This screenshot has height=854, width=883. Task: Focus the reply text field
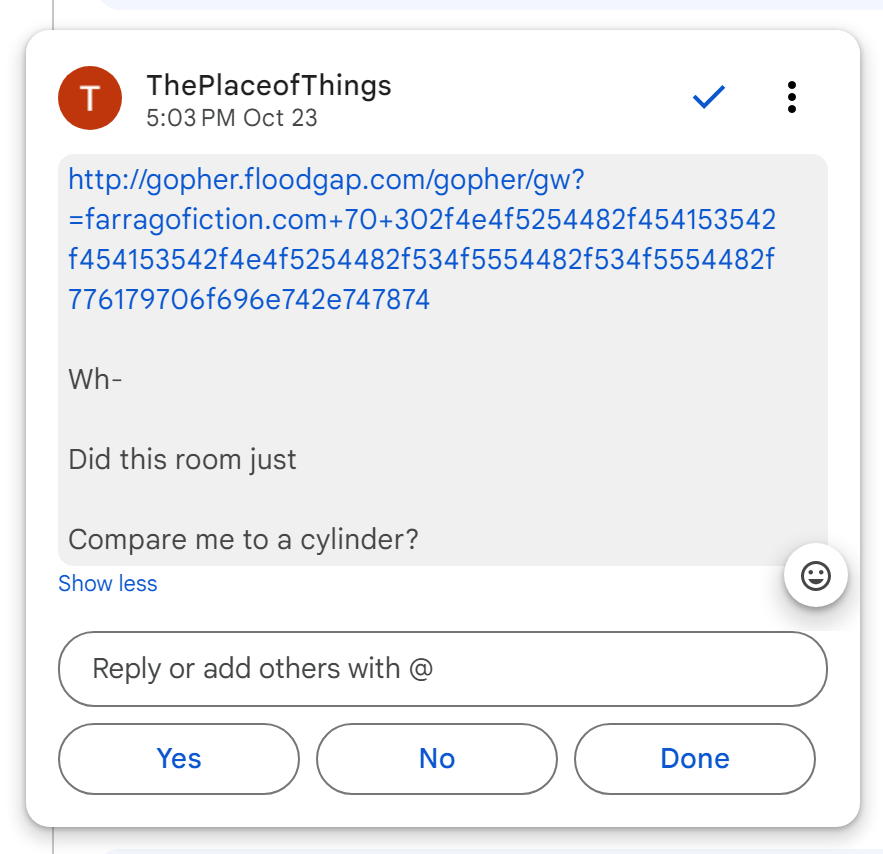click(x=443, y=669)
